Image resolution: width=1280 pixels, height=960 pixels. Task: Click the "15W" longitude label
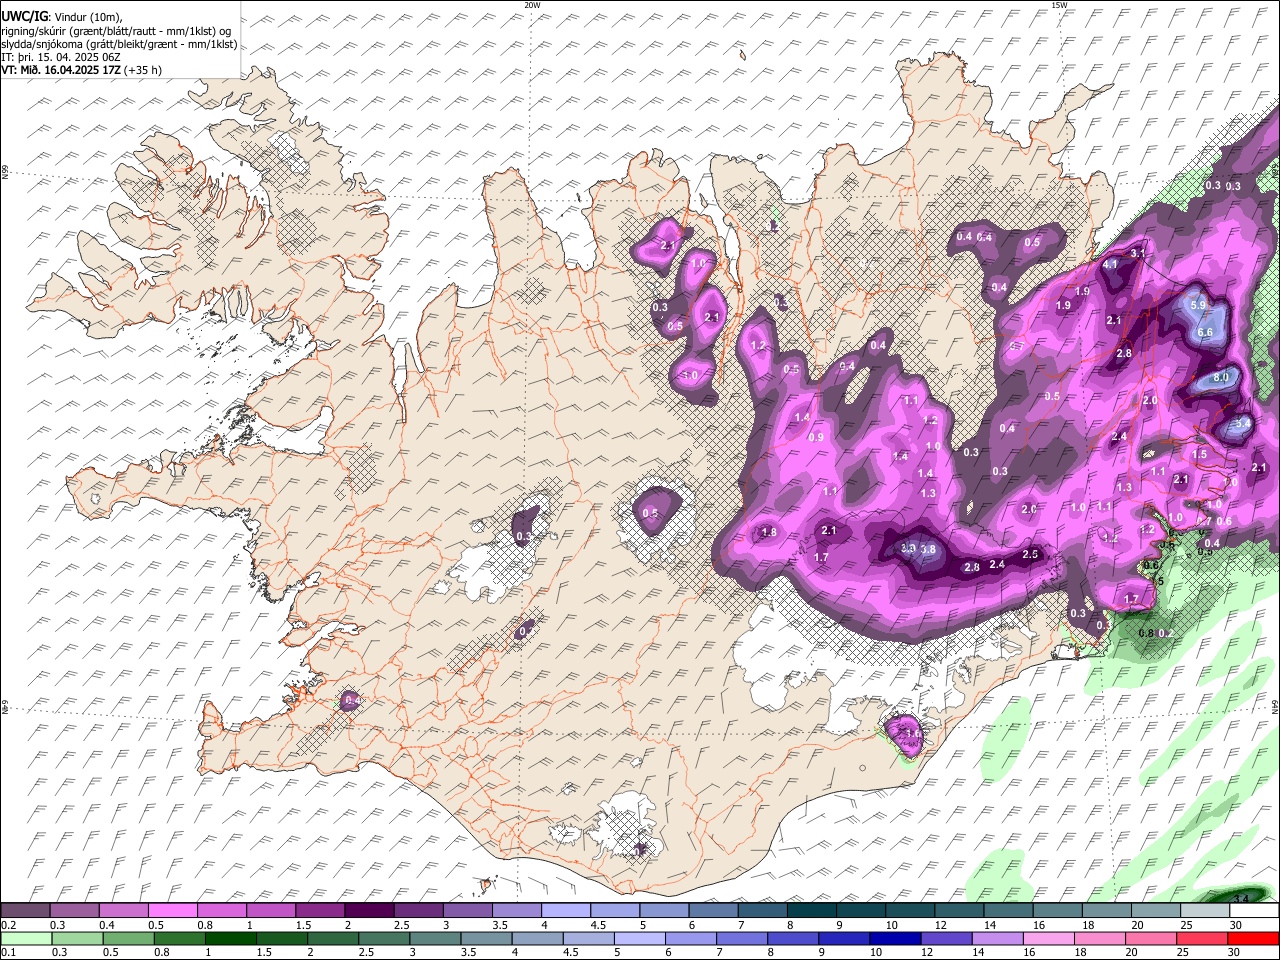click(1059, 5)
